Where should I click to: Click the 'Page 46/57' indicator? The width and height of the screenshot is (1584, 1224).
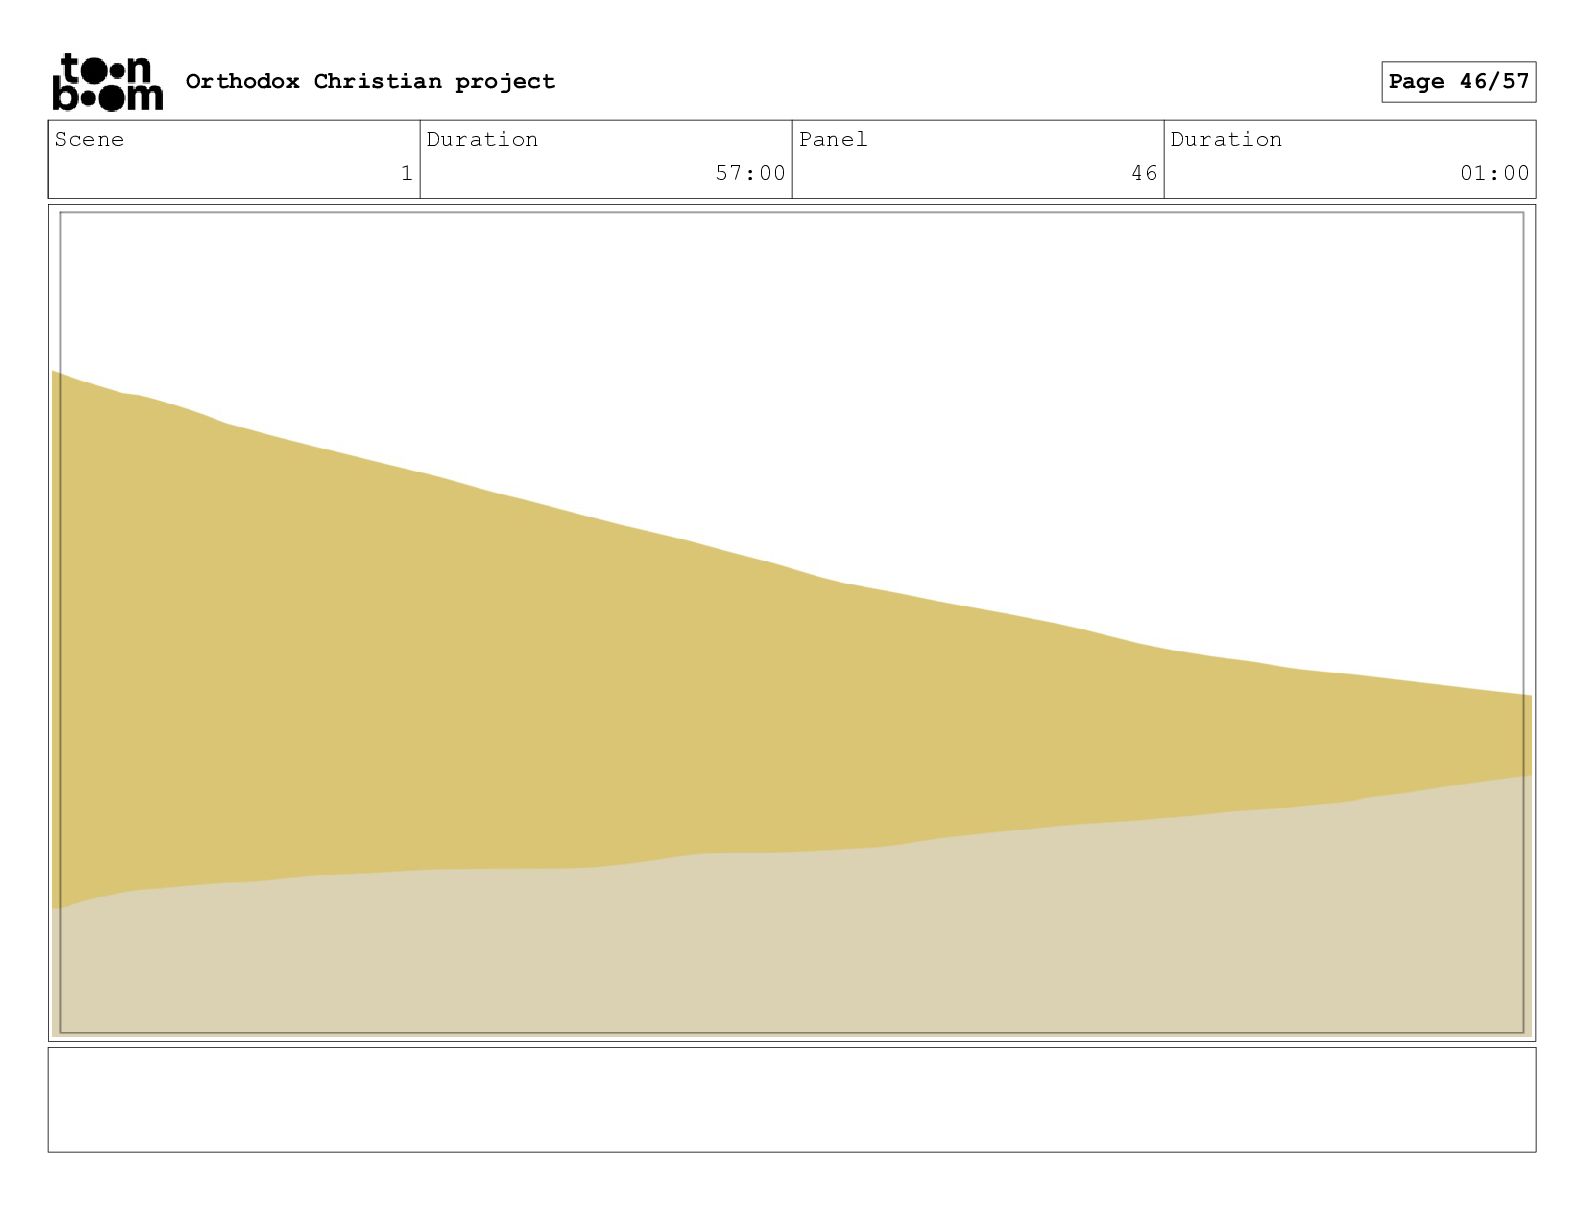(x=1458, y=81)
